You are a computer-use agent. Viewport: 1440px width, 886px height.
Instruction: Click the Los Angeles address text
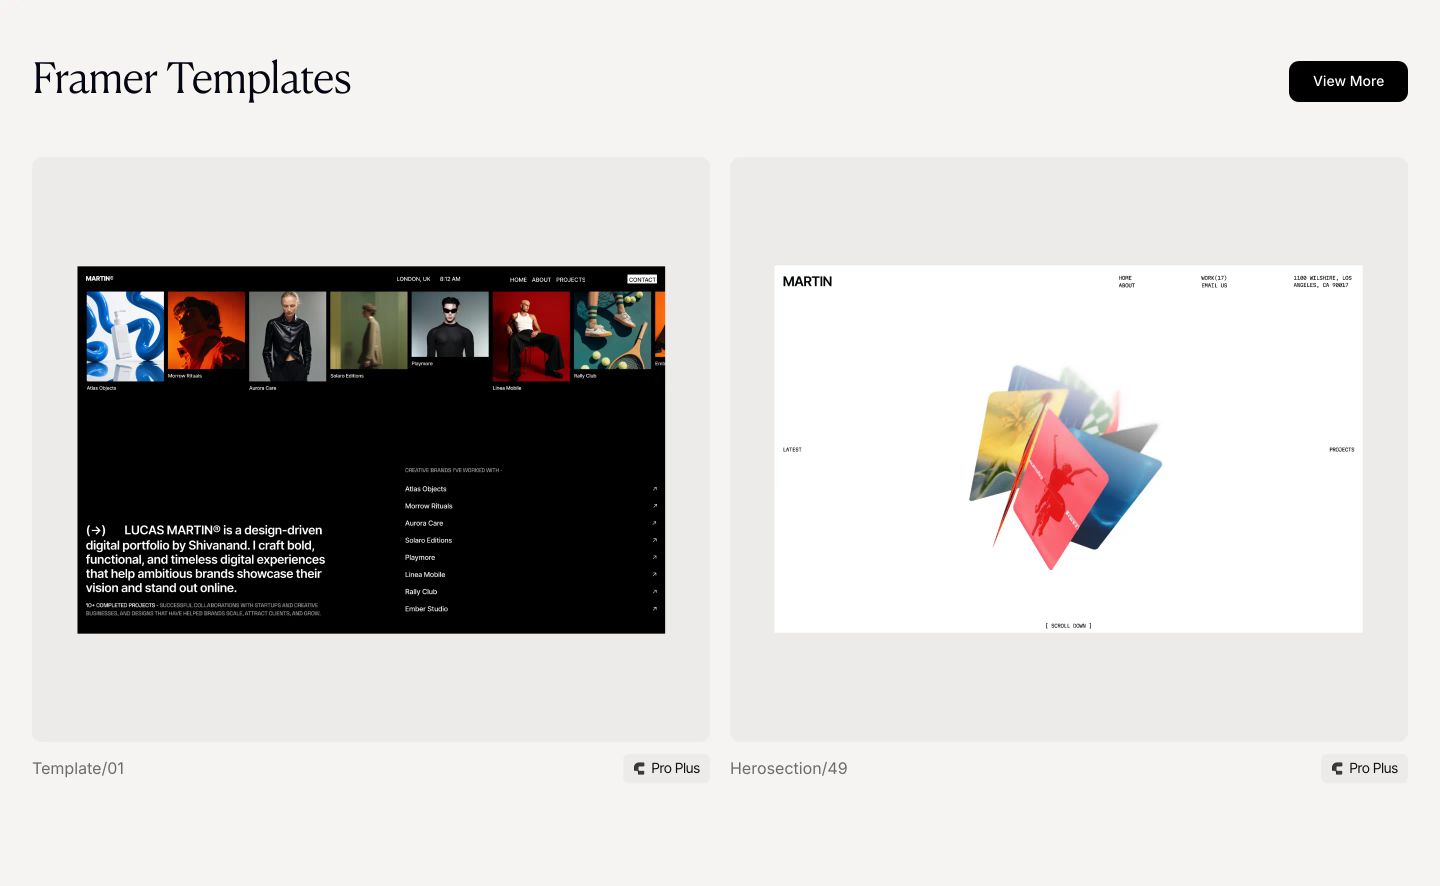[1322, 282]
